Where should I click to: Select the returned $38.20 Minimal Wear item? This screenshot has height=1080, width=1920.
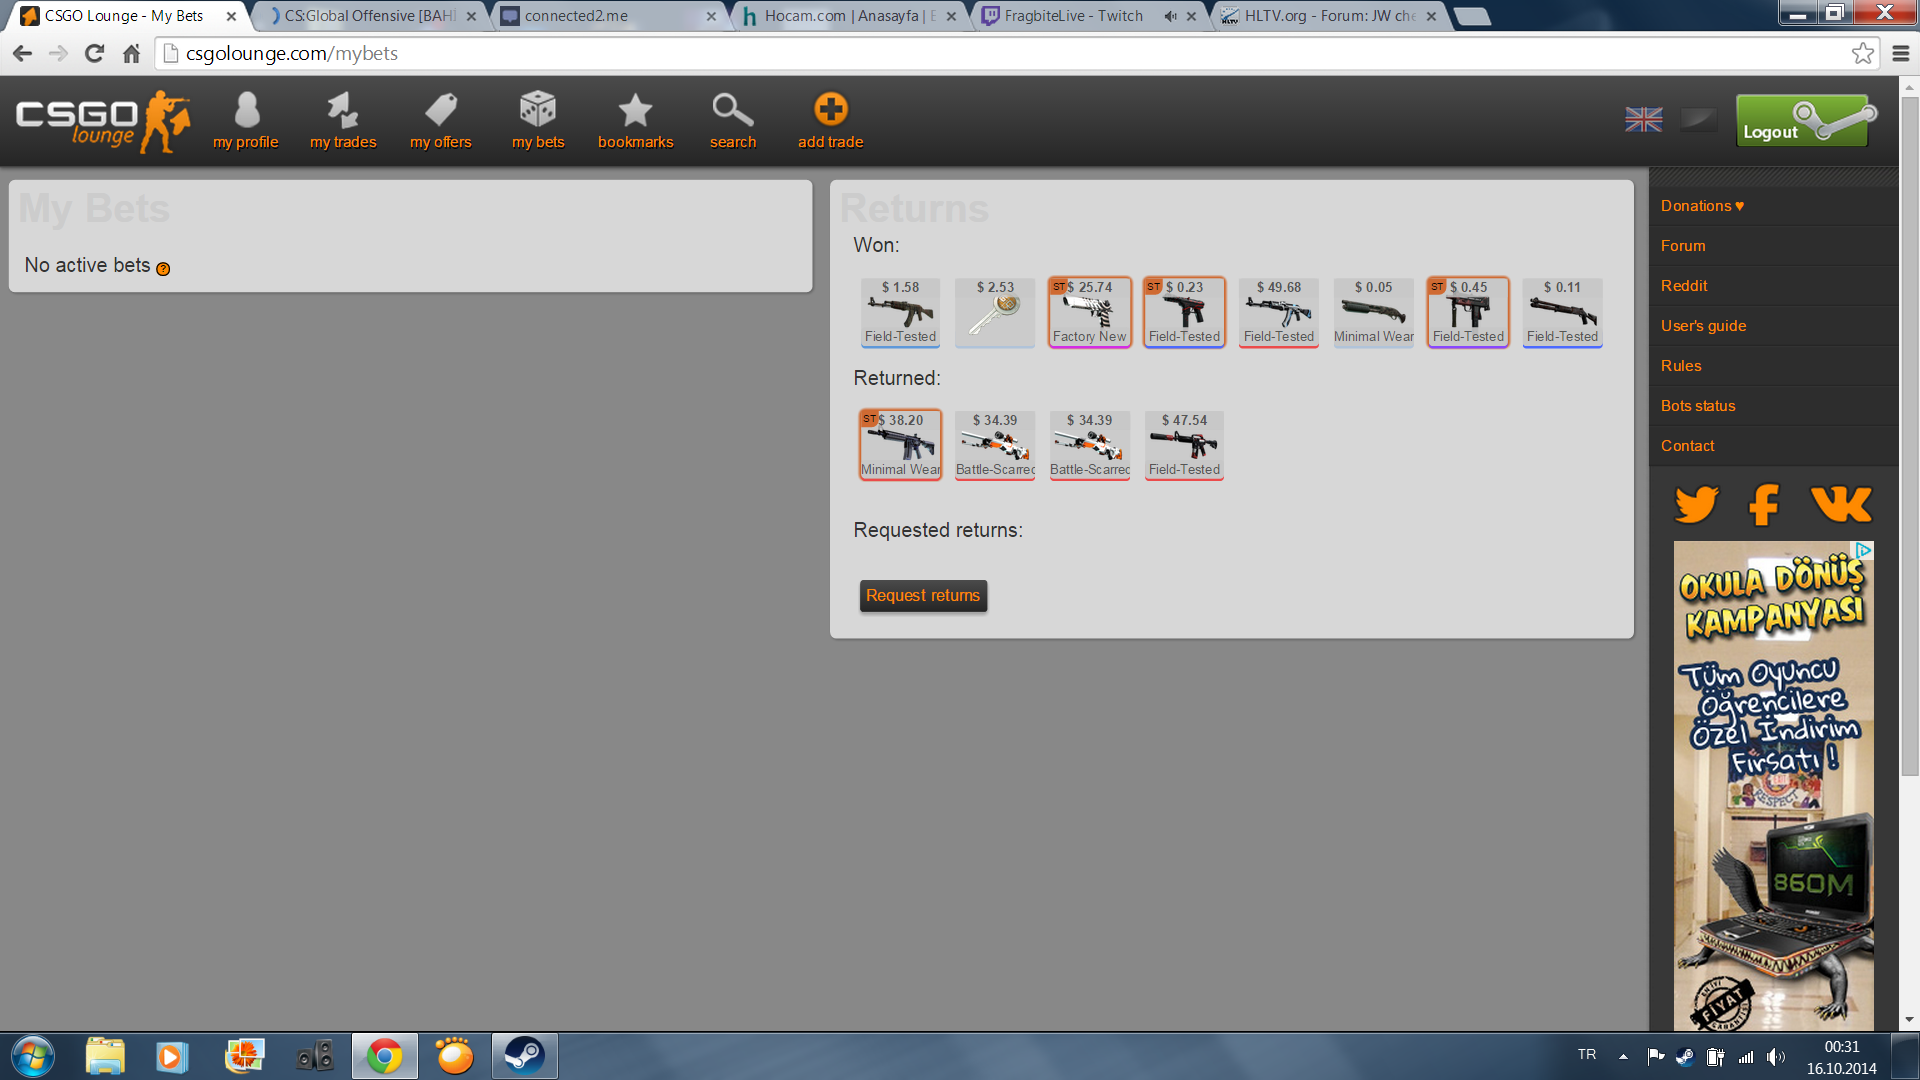click(900, 445)
